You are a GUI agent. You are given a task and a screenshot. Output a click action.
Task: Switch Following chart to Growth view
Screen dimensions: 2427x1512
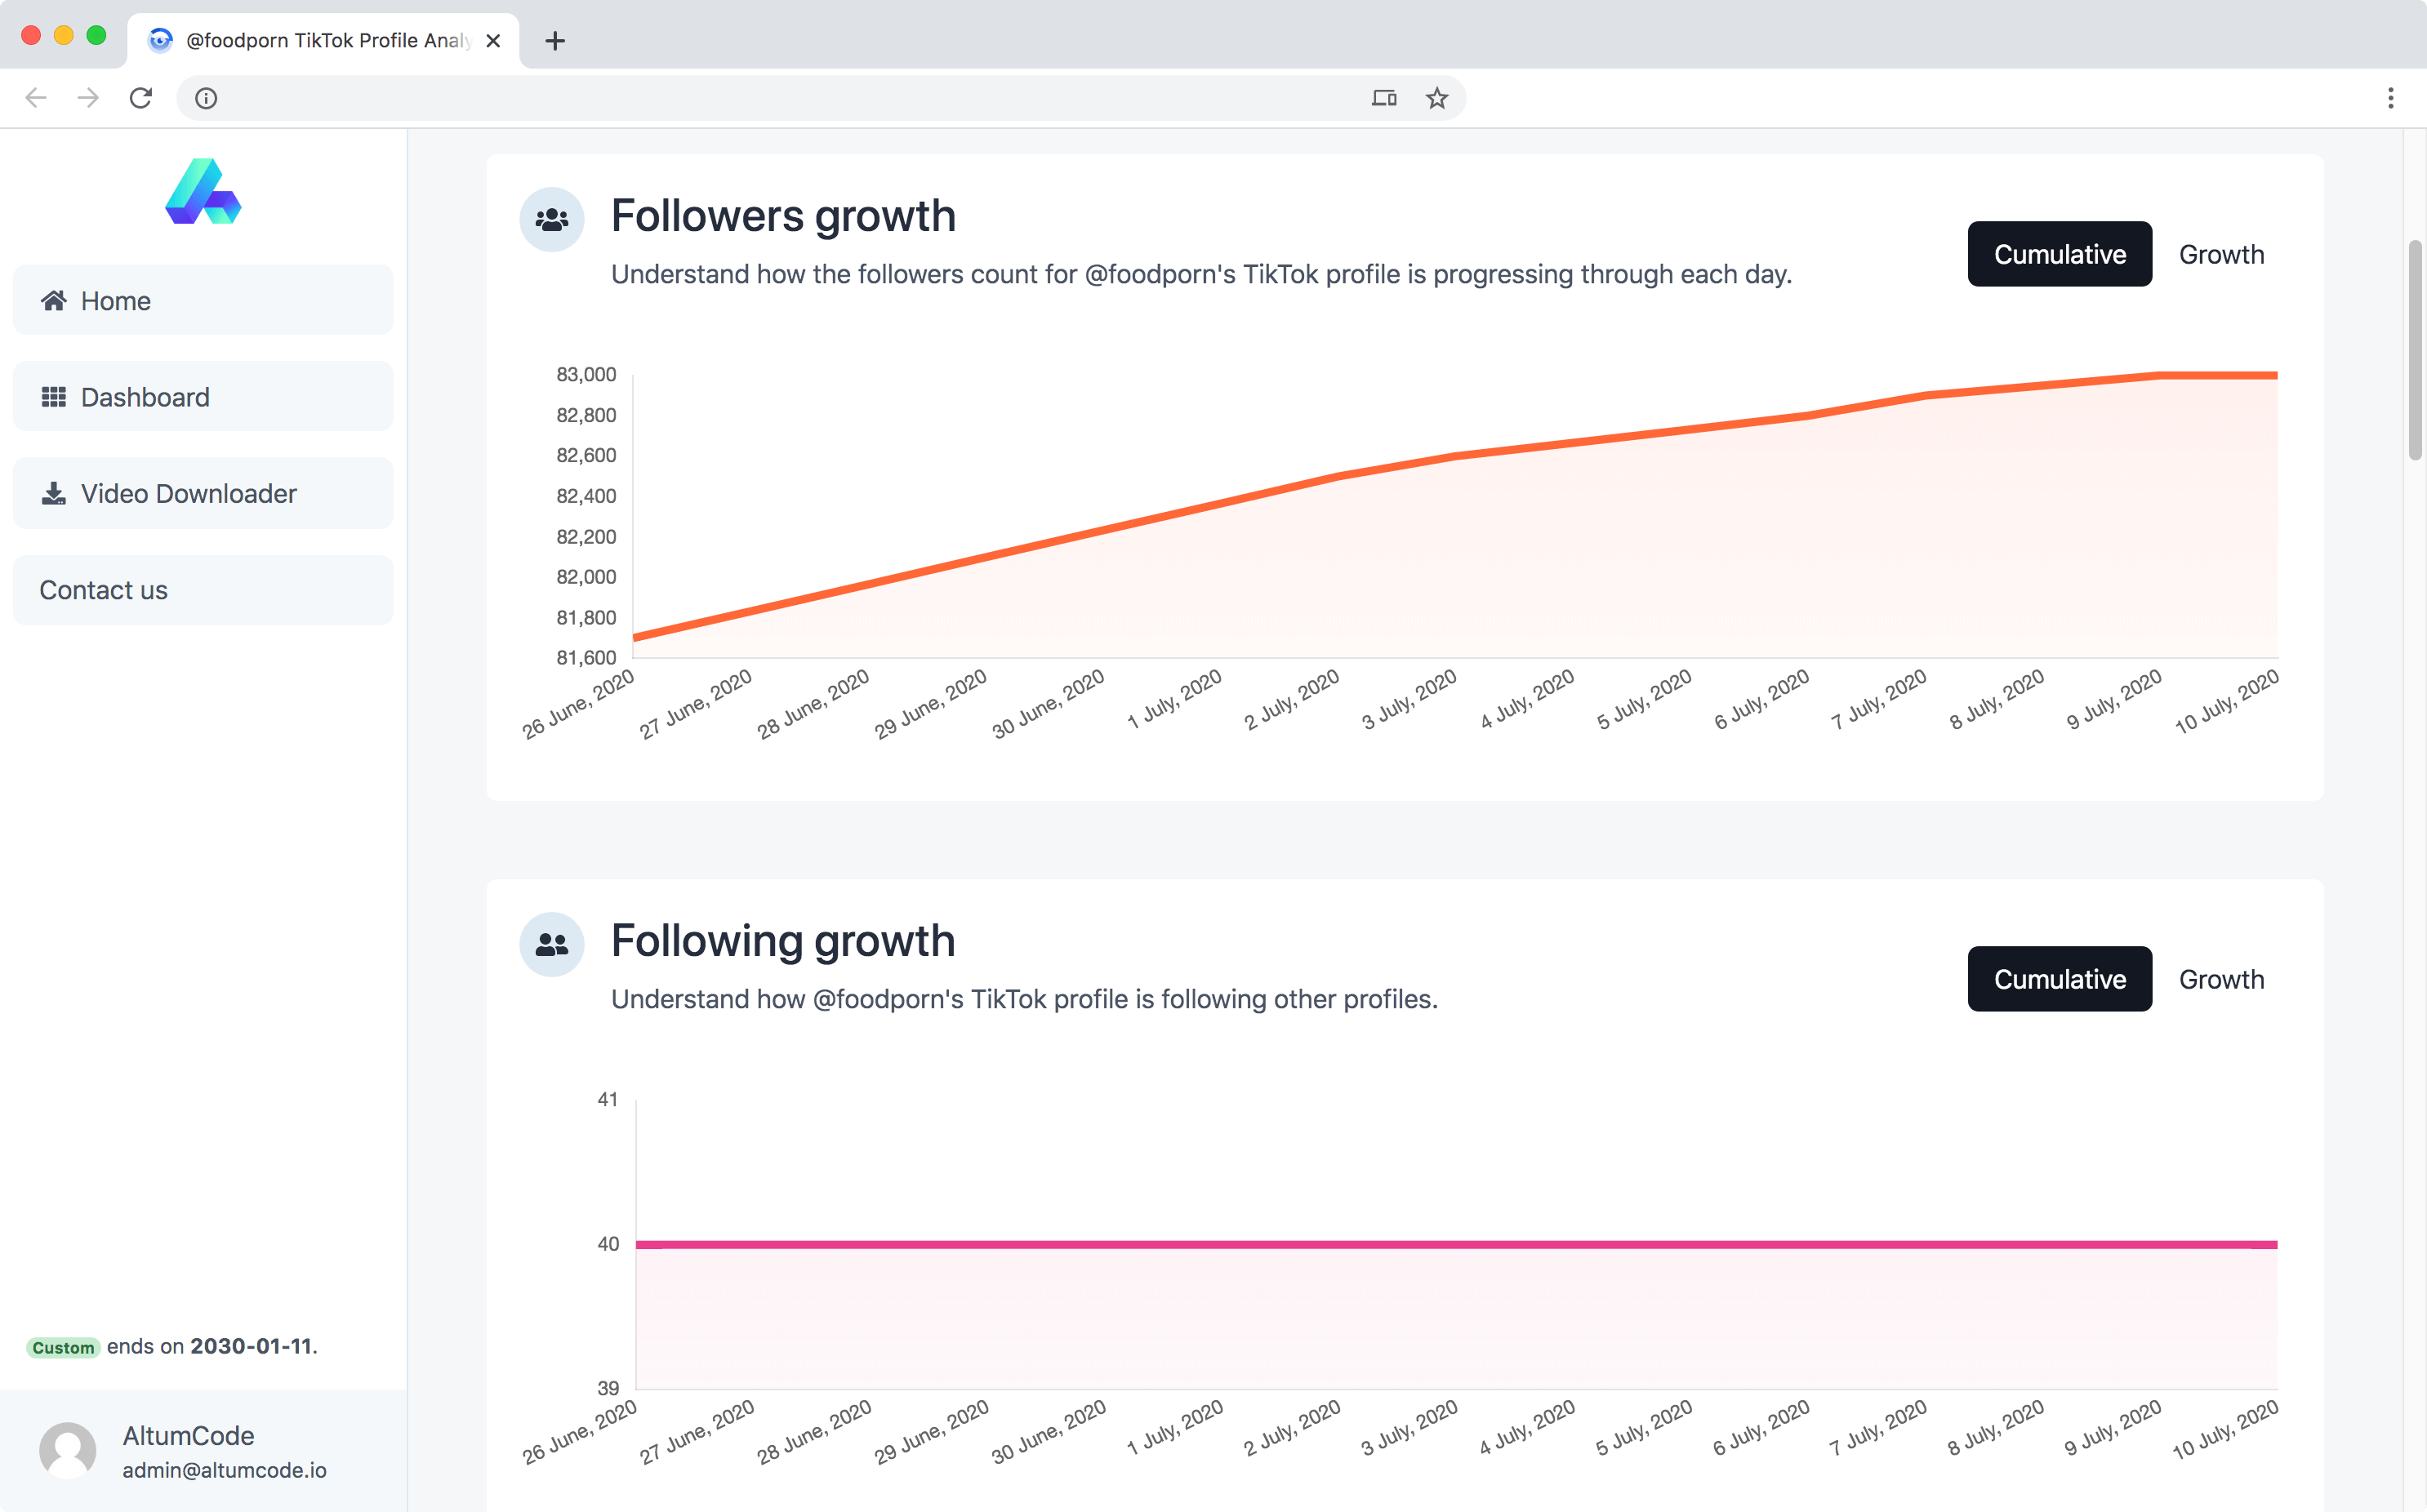pos(2221,979)
